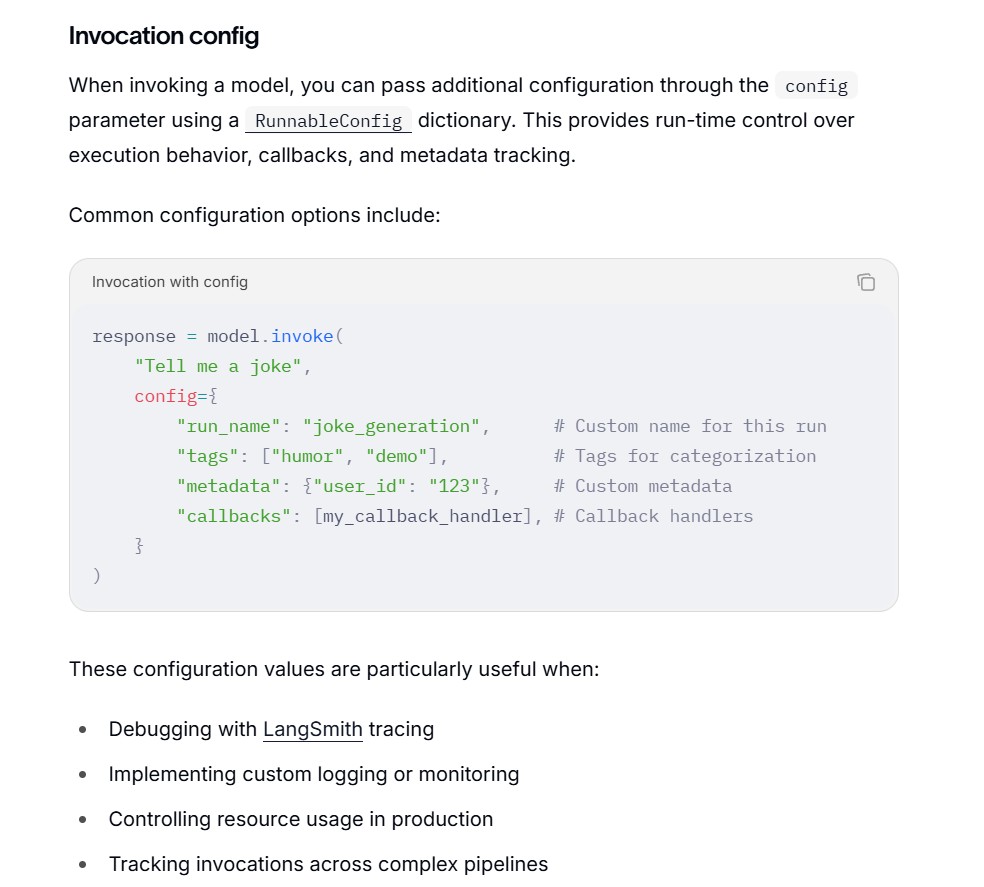Click the "callbacks" key in code
The height and width of the screenshot is (887, 984).
(x=233, y=516)
